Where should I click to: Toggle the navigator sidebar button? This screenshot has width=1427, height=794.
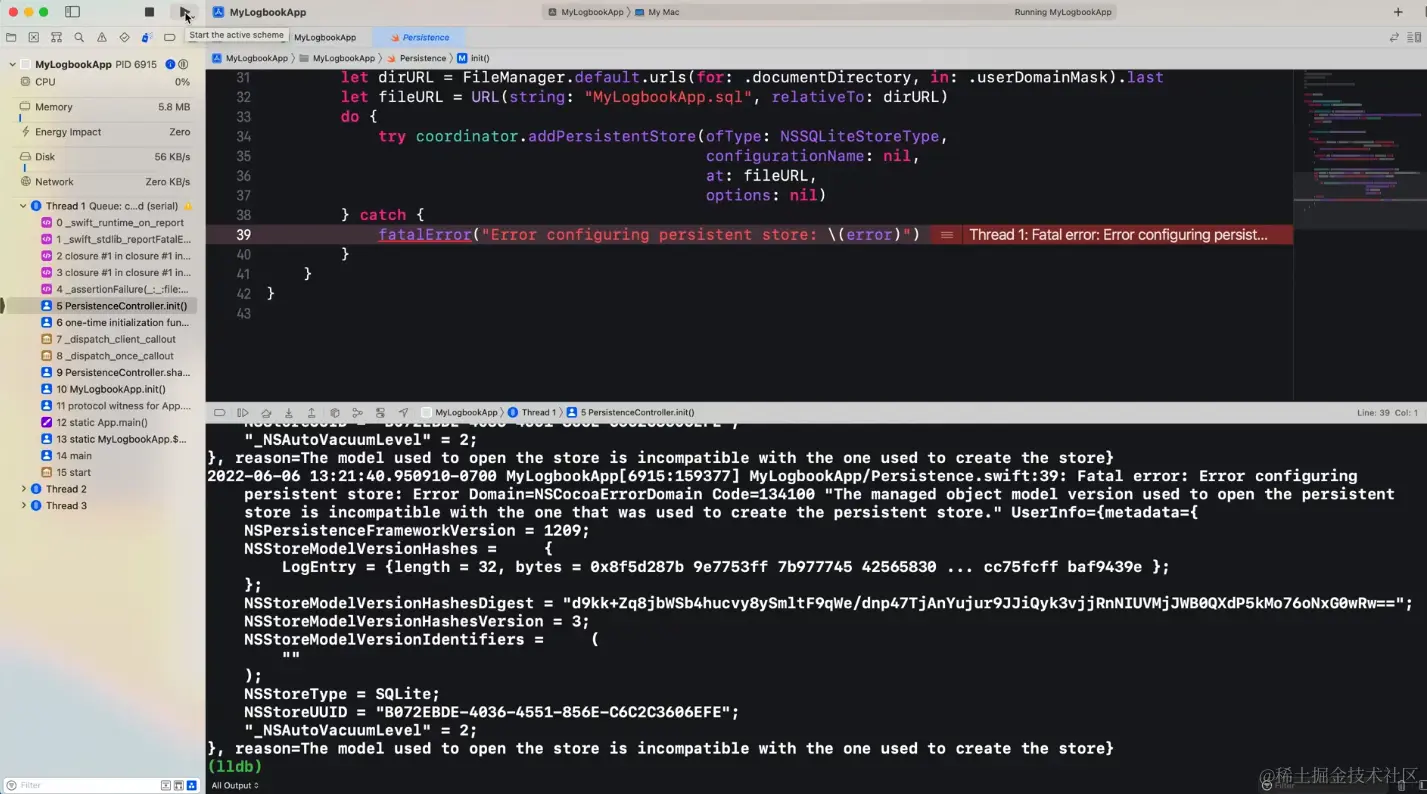pyautogui.click(x=72, y=12)
